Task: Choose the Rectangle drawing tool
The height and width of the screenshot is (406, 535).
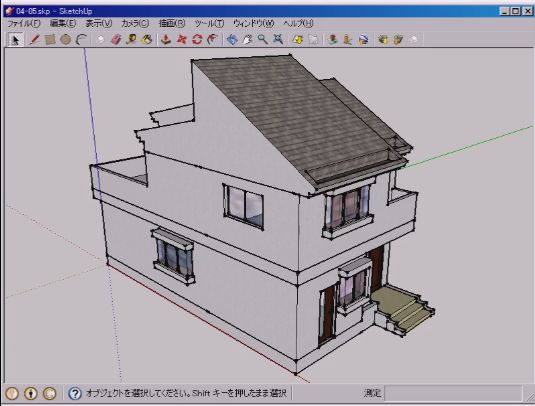Action: coord(50,40)
